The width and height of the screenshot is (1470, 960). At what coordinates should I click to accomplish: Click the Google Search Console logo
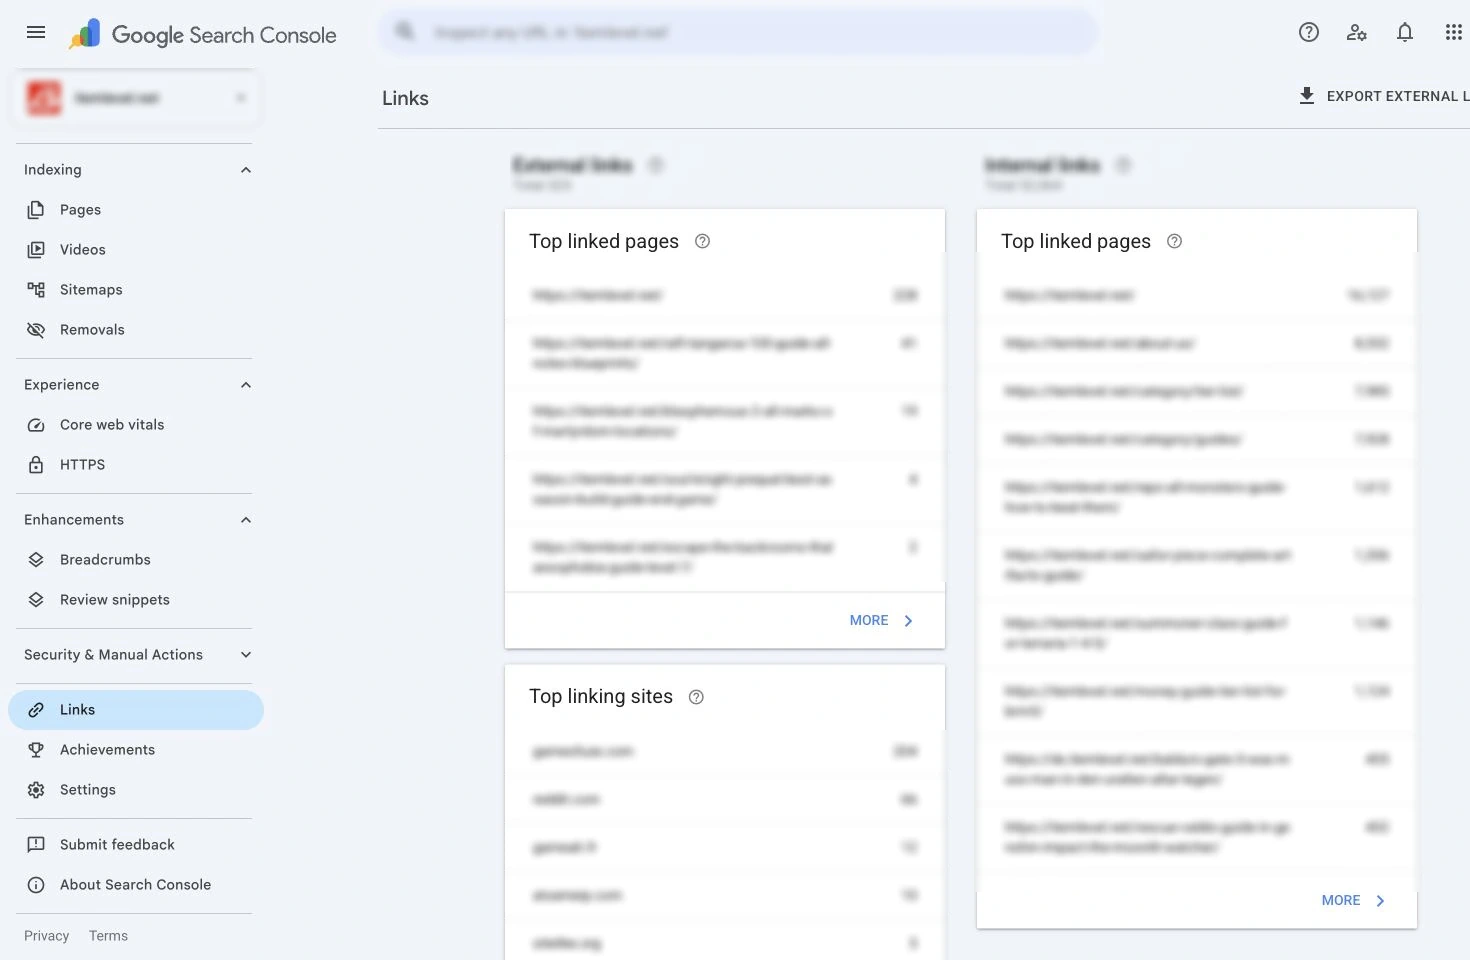[x=203, y=34]
